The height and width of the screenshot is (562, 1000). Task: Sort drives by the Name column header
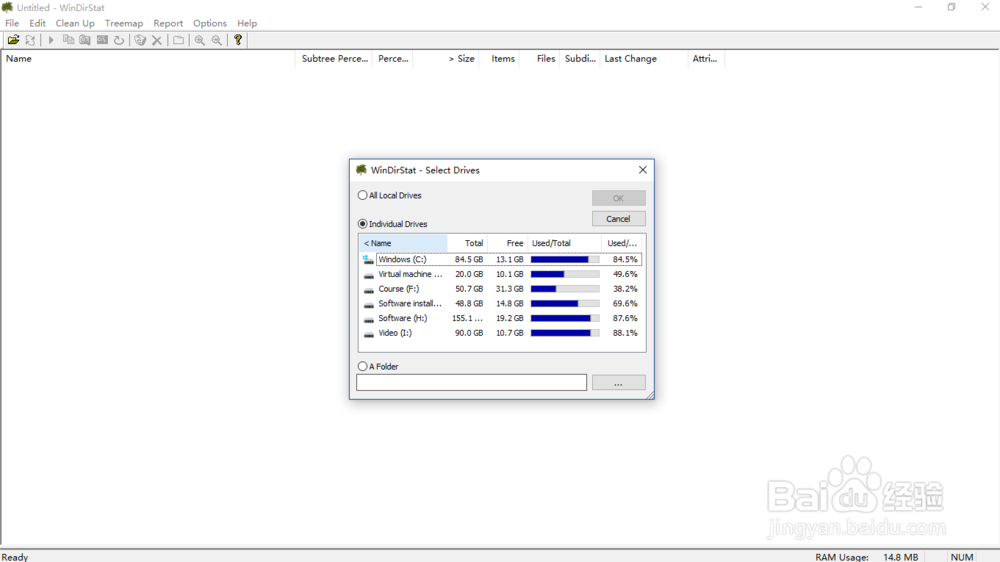coord(403,243)
